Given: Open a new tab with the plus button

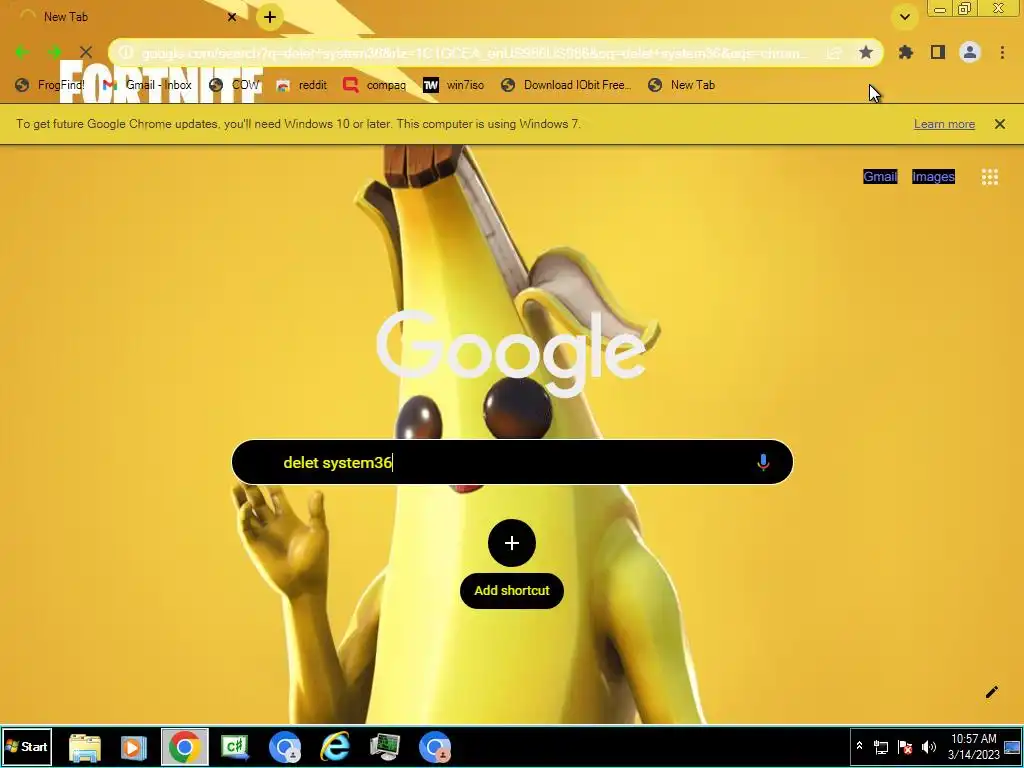Looking at the screenshot, I should click(x=270, y=17).
